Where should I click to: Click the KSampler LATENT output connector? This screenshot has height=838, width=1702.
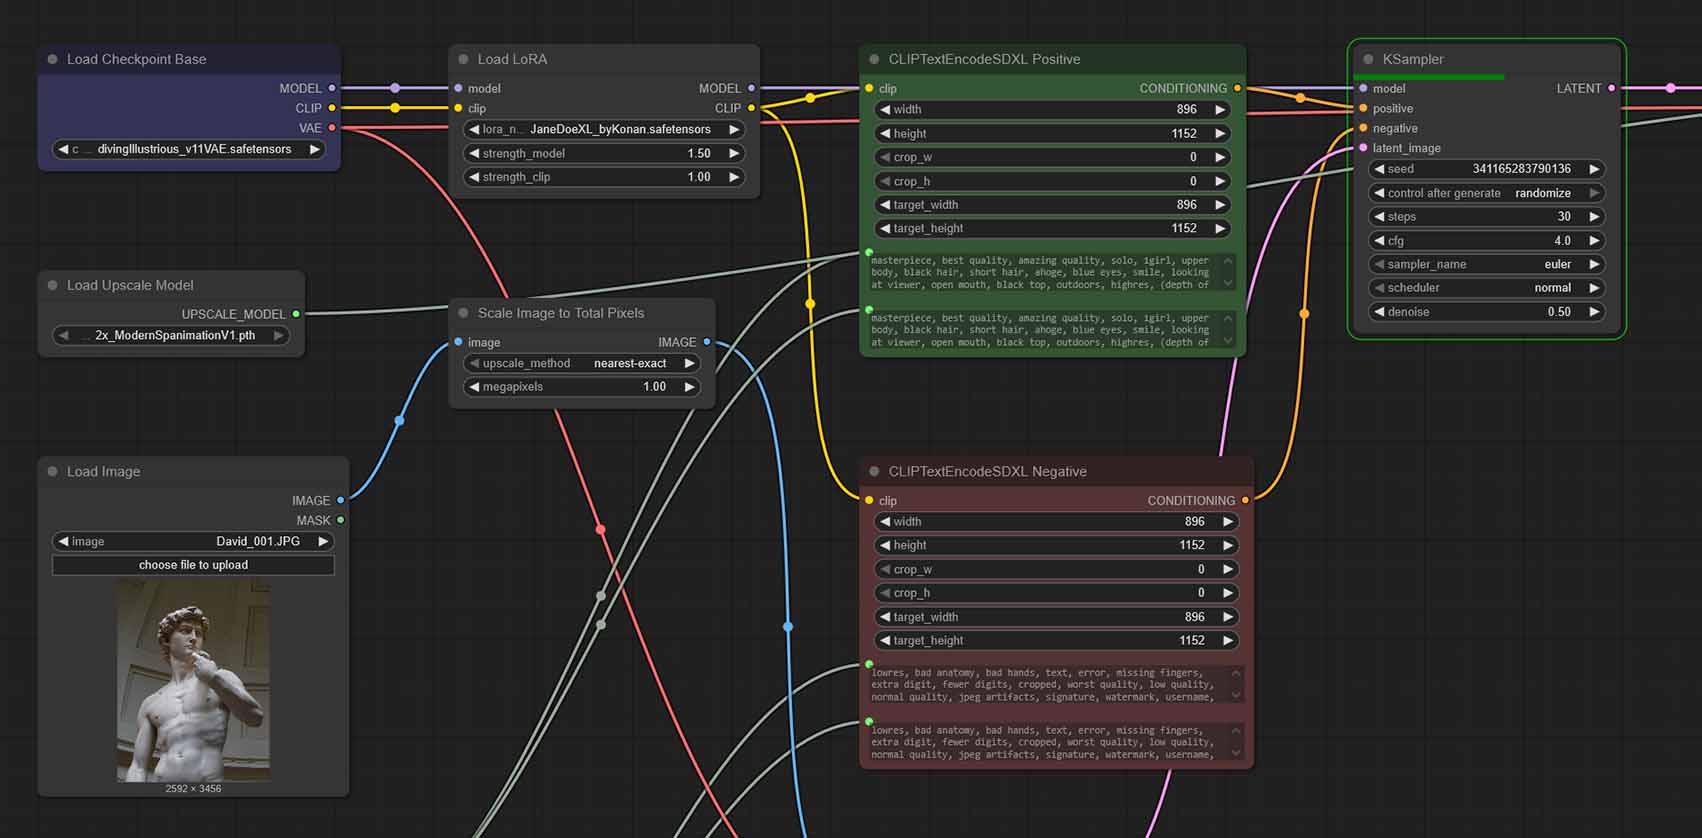pos(1611,88)
